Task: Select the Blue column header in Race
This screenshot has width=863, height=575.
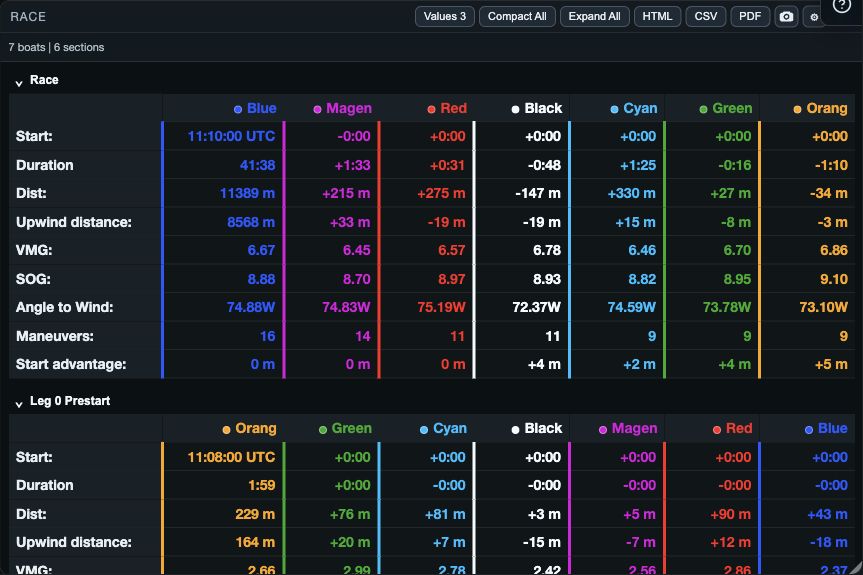Action: [x=255, y=108]
